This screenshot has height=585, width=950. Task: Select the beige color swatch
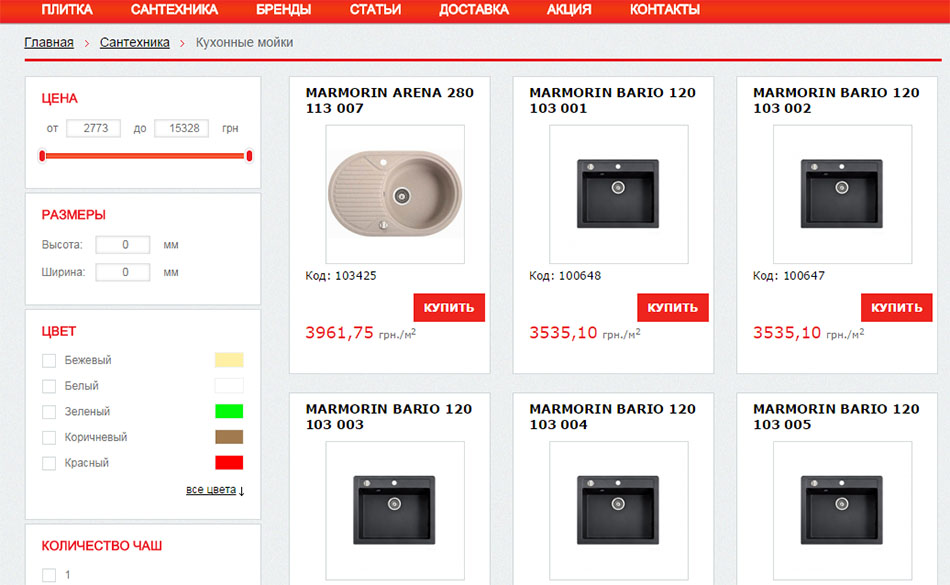[229, 360]
